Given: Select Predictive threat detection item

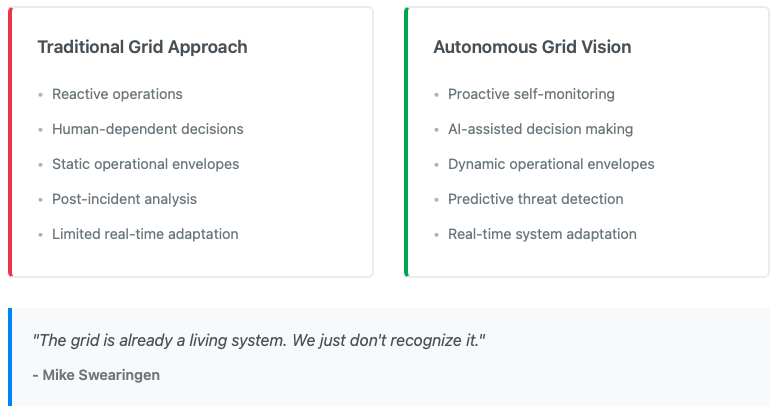Looking at the screenshot, I should pyautogui.click(x=535, y=199).
